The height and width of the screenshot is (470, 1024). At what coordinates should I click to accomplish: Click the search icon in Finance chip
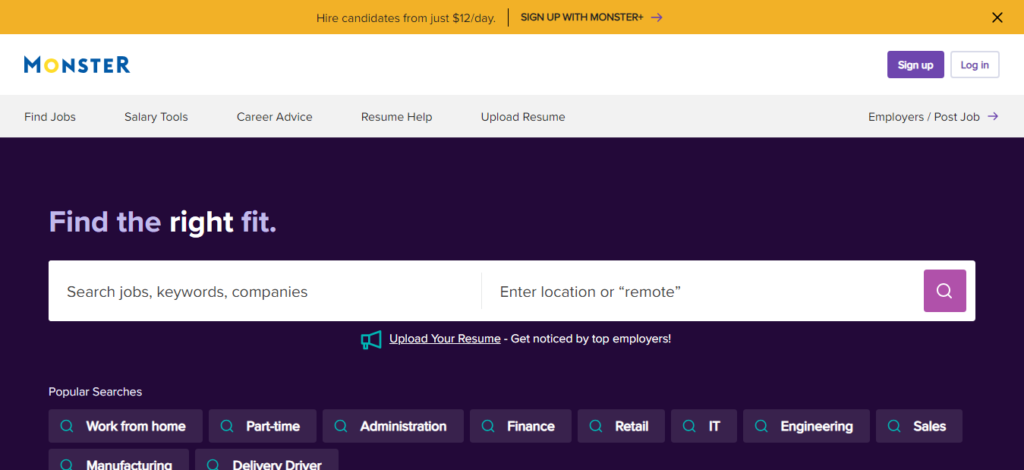pyautogui.click(x=488, y=426)
